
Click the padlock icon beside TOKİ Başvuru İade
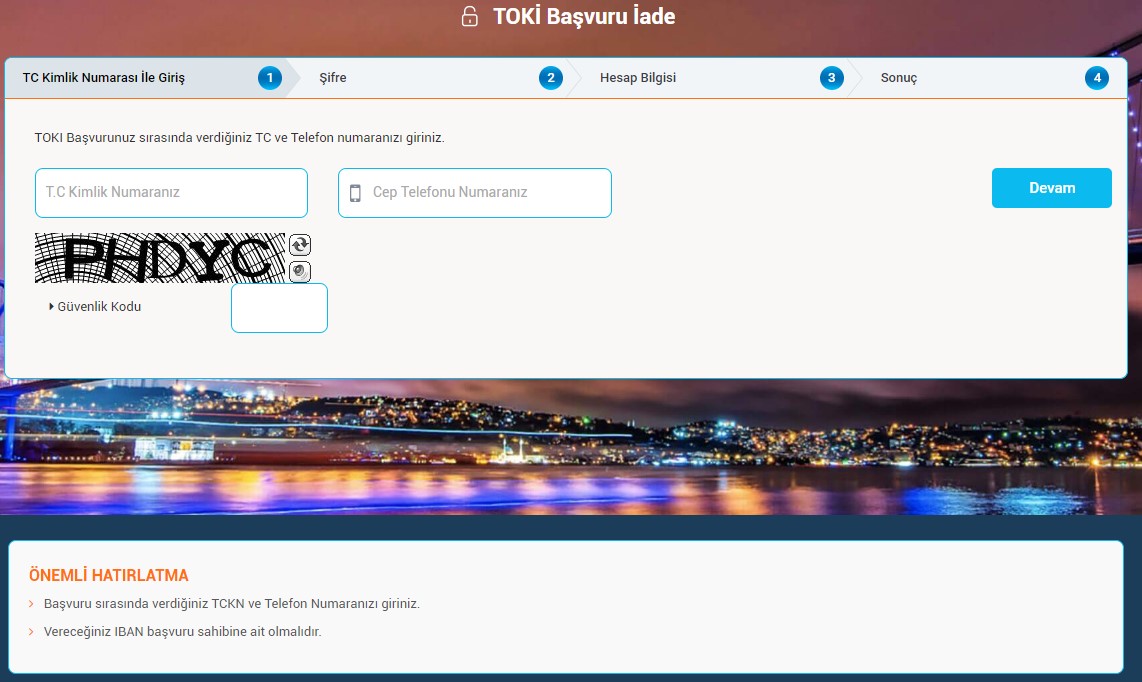(470, 16)
